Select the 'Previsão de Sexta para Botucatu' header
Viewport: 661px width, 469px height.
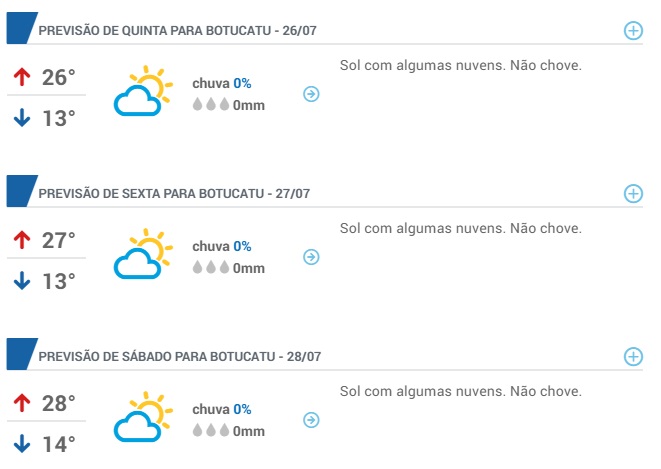[174, 194]
